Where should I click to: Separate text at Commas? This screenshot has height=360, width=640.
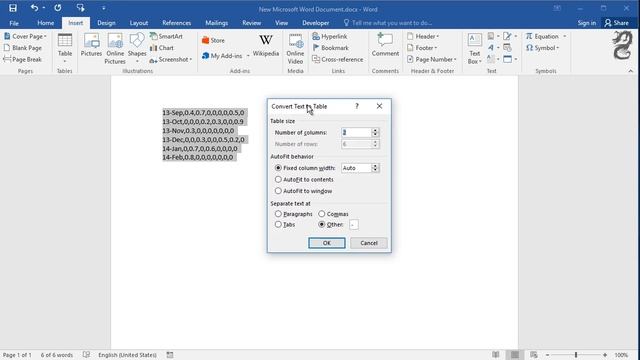[x=333, y=213]
